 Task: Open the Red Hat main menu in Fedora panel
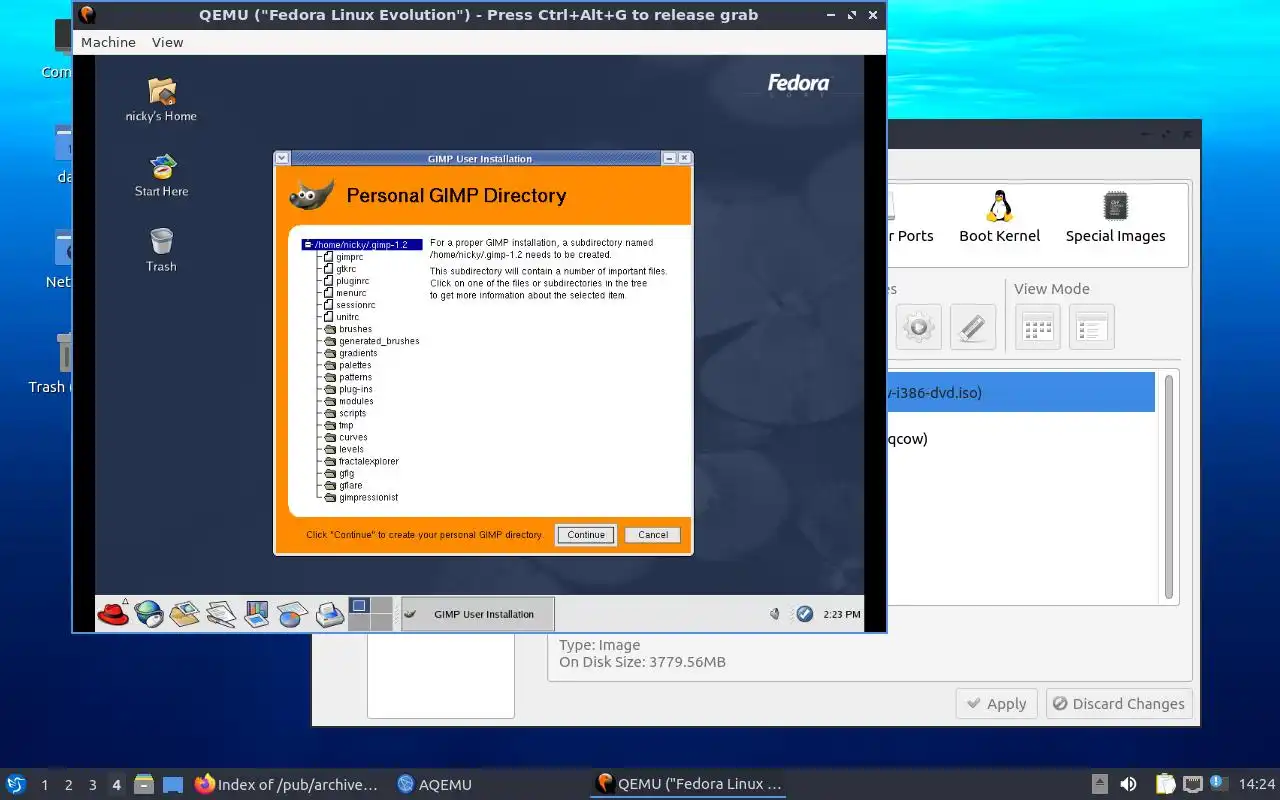(x=113, y=614)
